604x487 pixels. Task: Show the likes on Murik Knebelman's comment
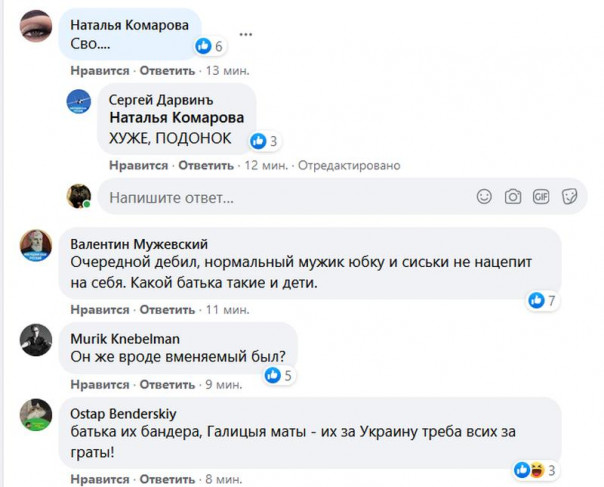278,376
